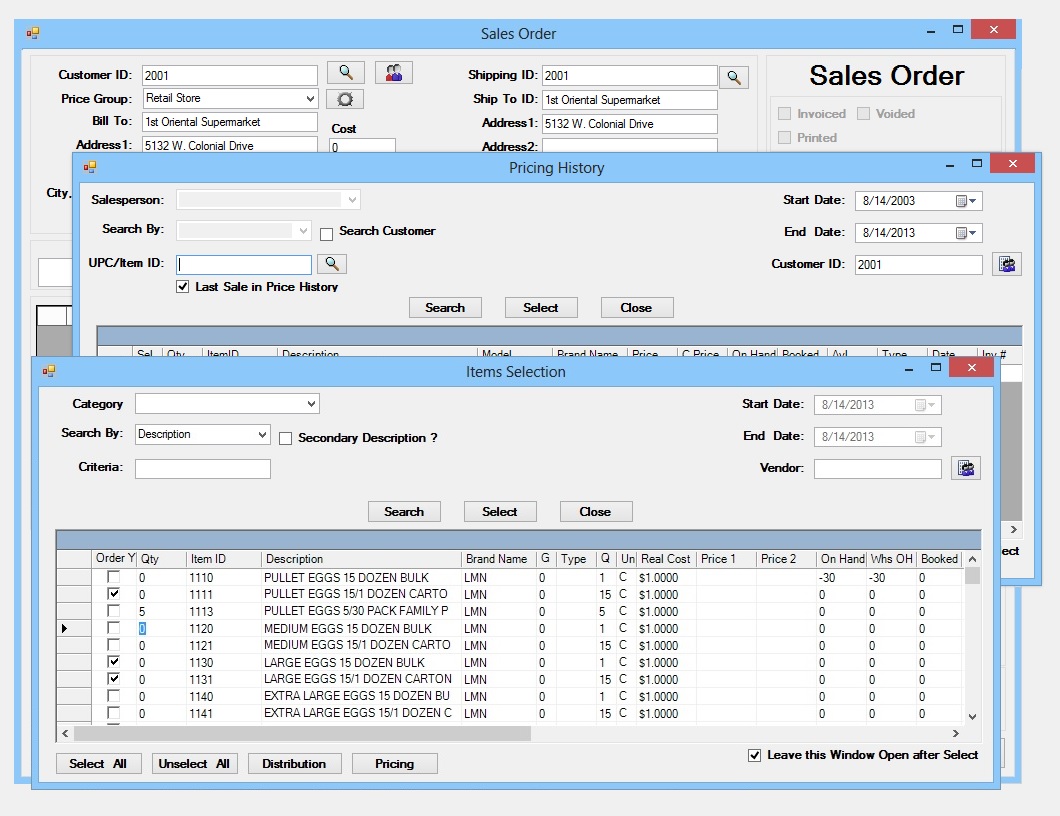Click the Select All button
Viewport: 1060px width, 816px height.
(98, 764)
